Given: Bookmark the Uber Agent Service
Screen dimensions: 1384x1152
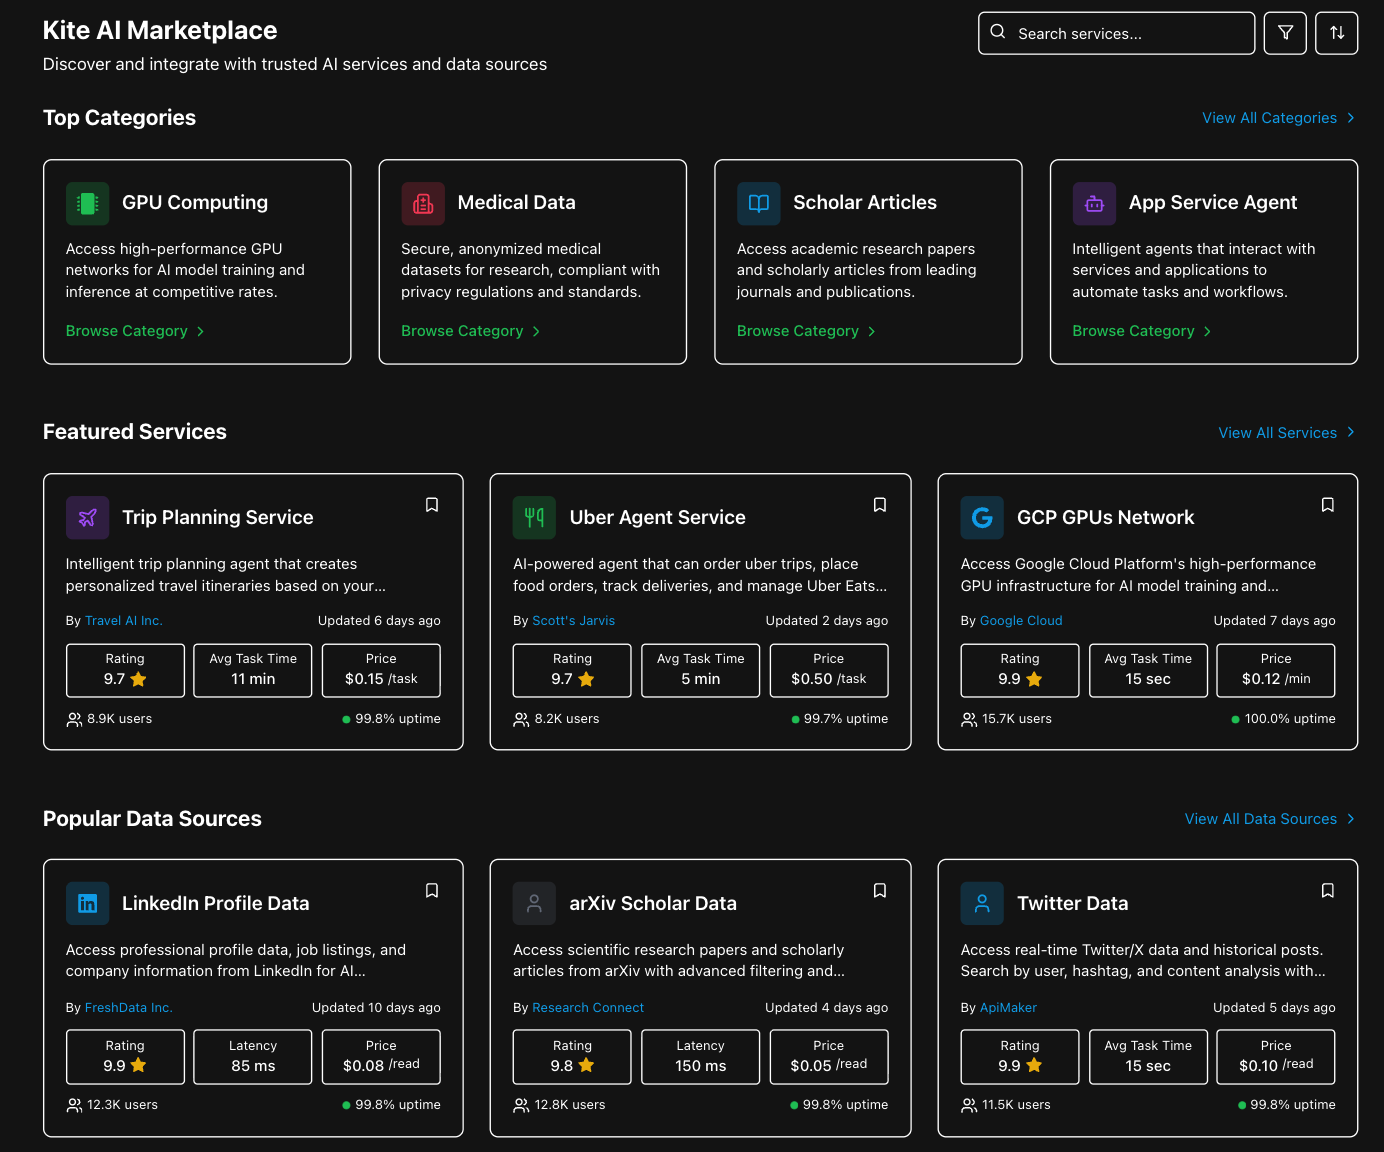Looking at the screenshot, I should (880, 505).
